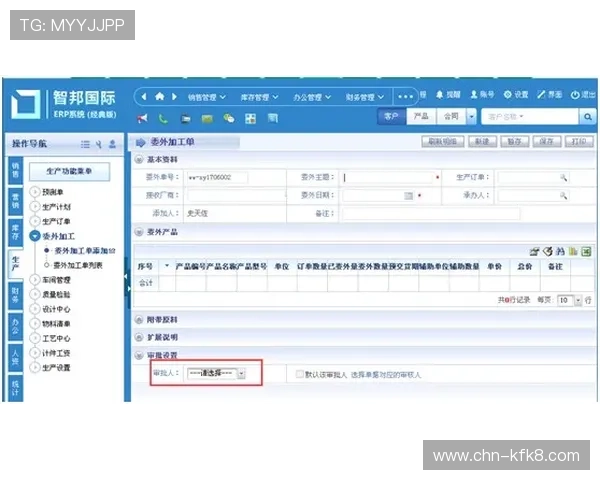Open the search category dropdown arrow beside 合同
Image resolution: width=600 pixels, height=480 pixels.
(x=471, y=116)
